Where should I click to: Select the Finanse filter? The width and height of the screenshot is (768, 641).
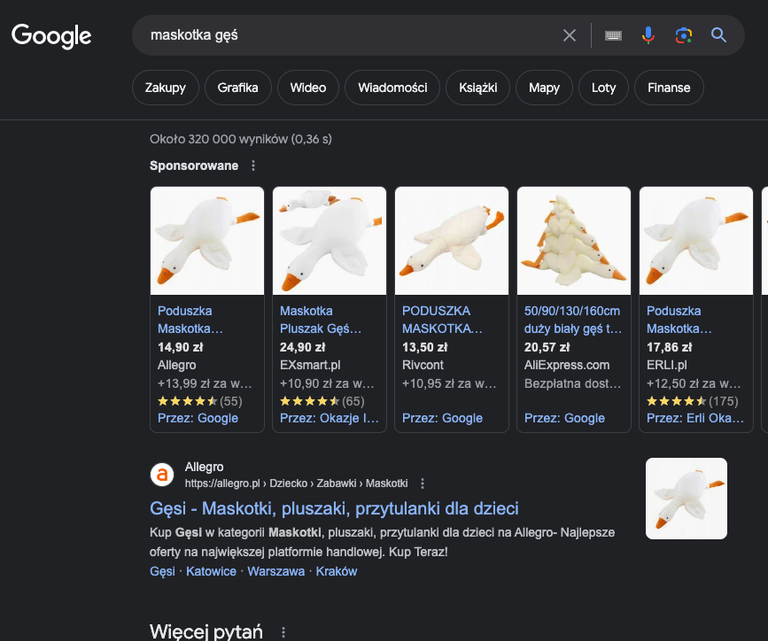tap(669, 88)
